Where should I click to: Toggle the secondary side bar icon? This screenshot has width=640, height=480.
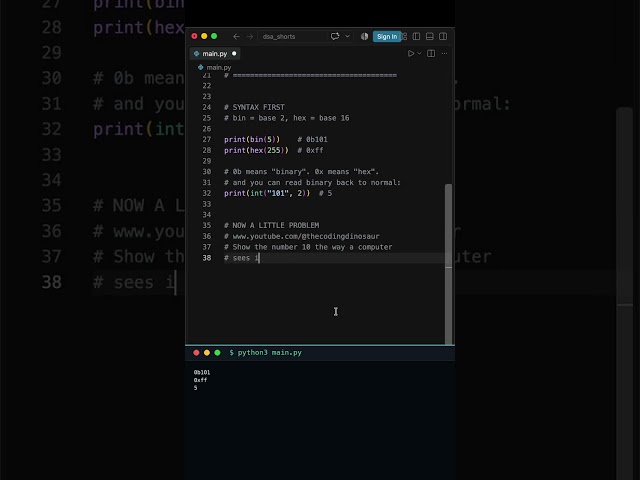point(443,36)
